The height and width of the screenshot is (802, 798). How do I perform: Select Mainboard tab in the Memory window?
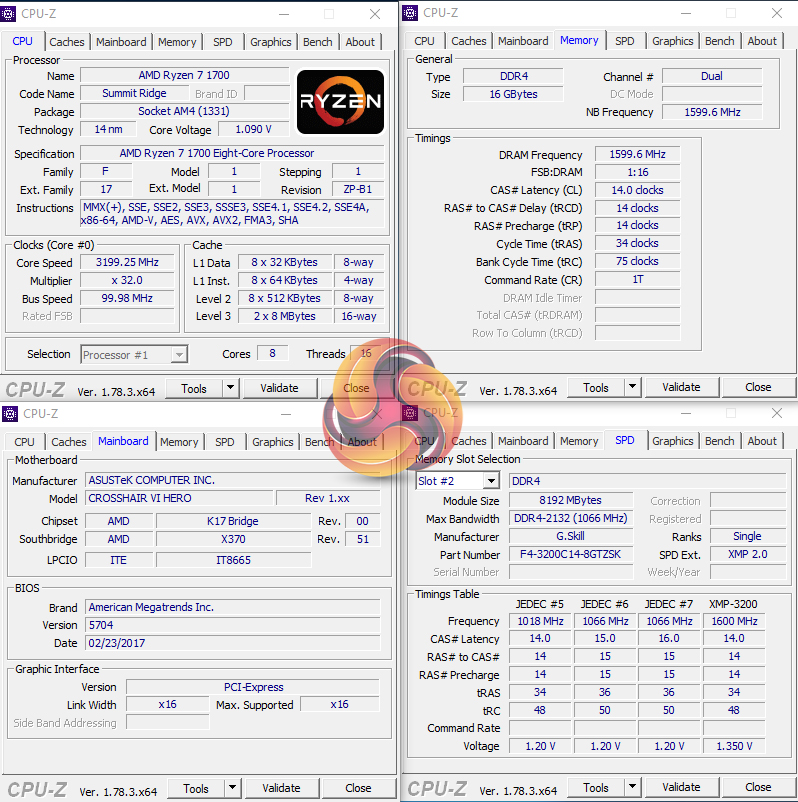click(x=523, y=41)
